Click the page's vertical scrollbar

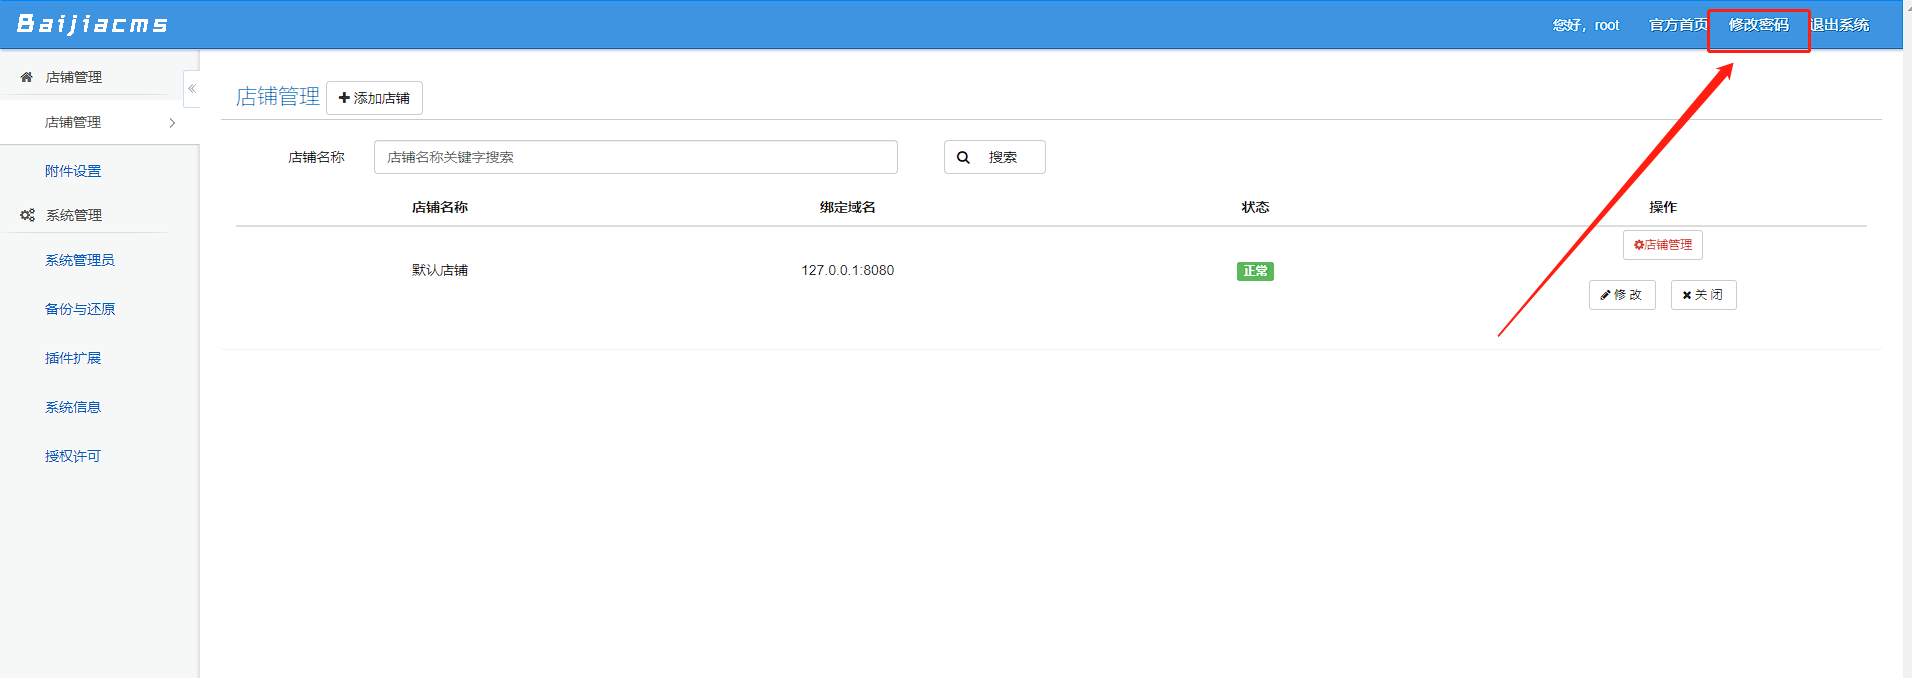click(1907, 339)
